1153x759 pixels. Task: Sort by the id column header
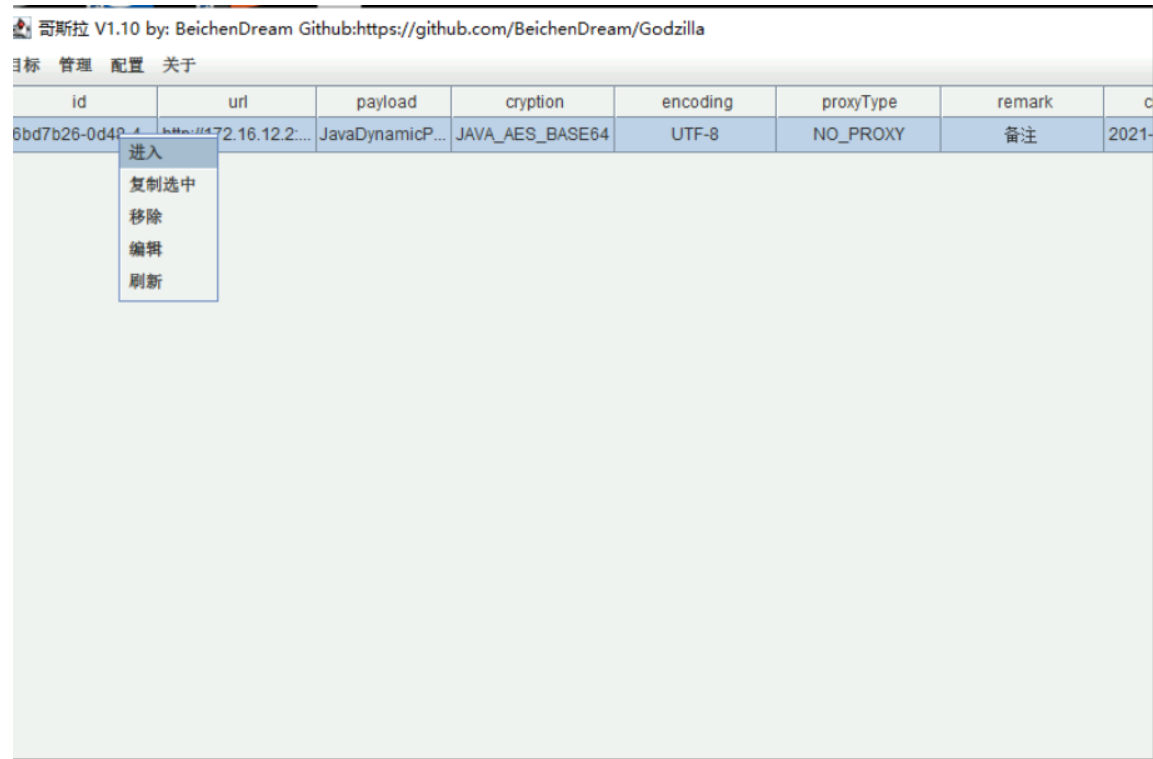[x=85, y=102]
